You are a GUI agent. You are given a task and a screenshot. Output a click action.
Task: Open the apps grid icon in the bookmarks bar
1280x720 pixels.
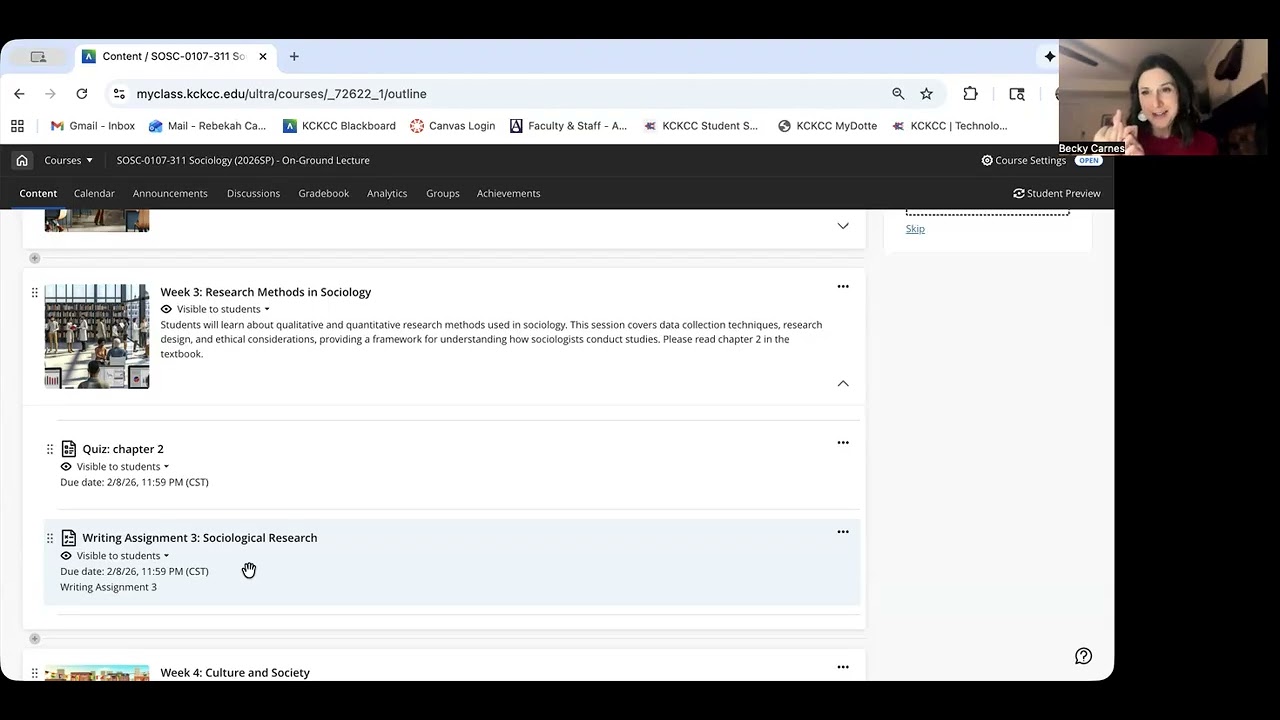[x=17, y=126]
